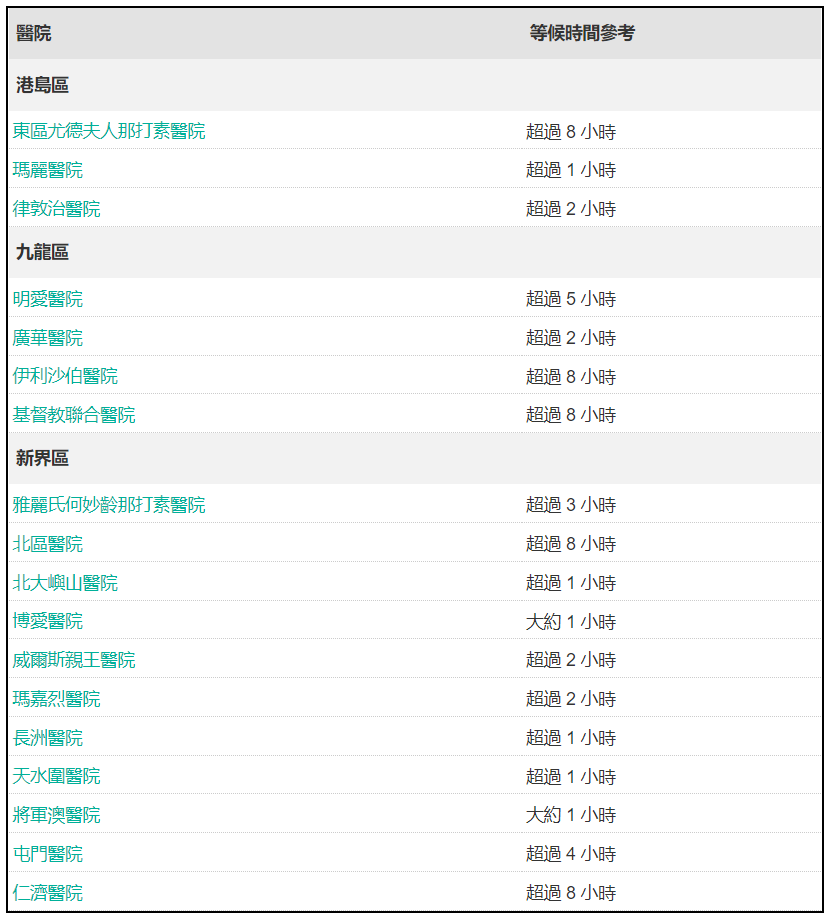Go to 伊利沙伯醫院 link
Viewport: 831px width, 917px height.
(x=65, y=376)
